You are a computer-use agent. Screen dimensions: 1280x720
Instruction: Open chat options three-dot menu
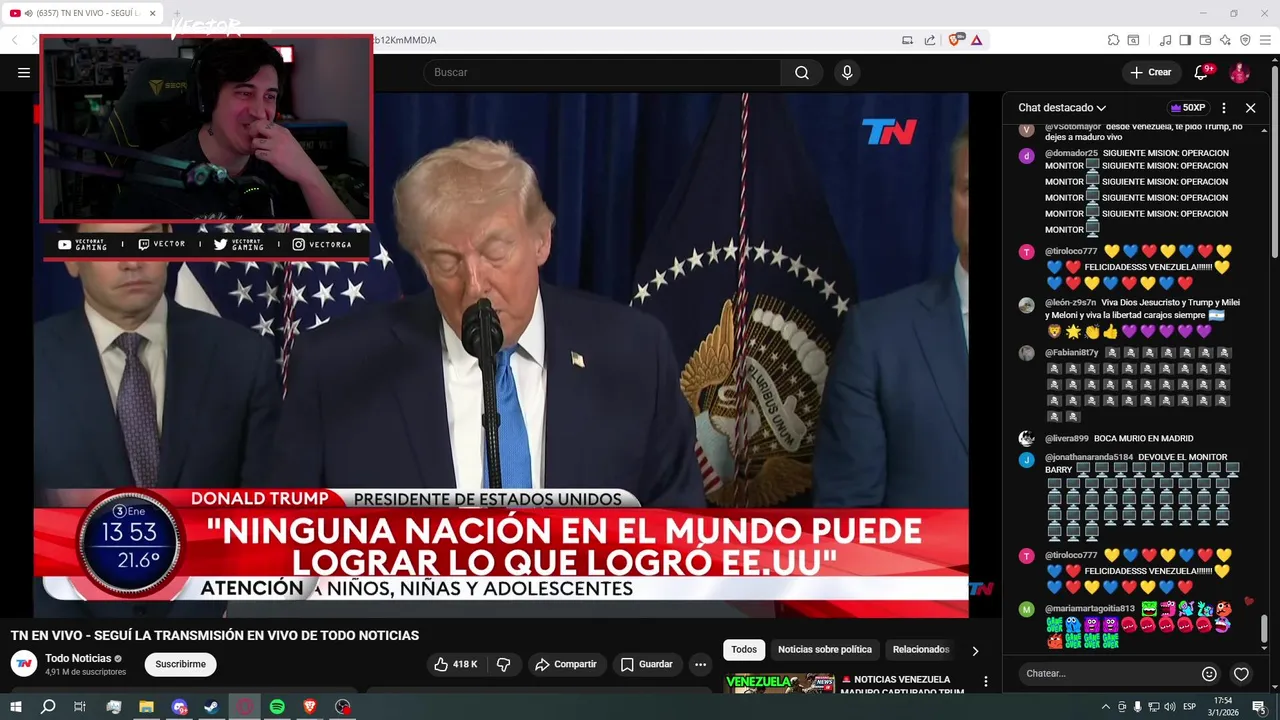click(1224, 108)
